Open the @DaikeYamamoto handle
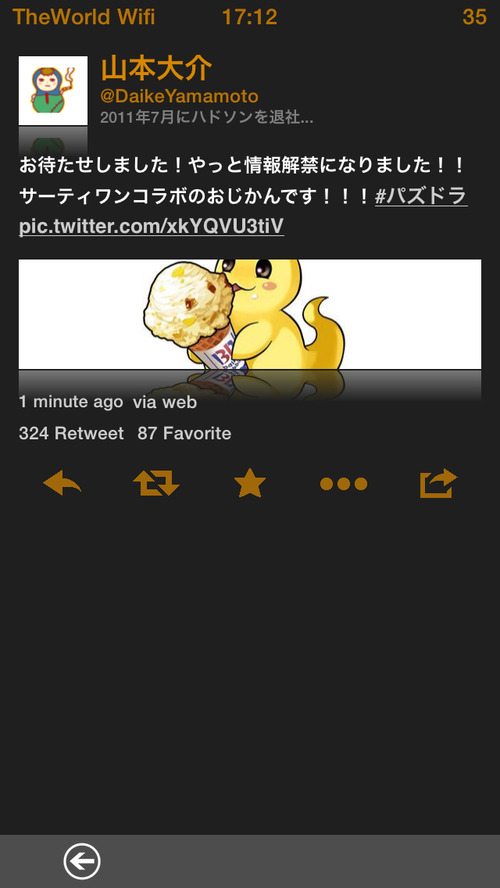 tap(179, 96)
